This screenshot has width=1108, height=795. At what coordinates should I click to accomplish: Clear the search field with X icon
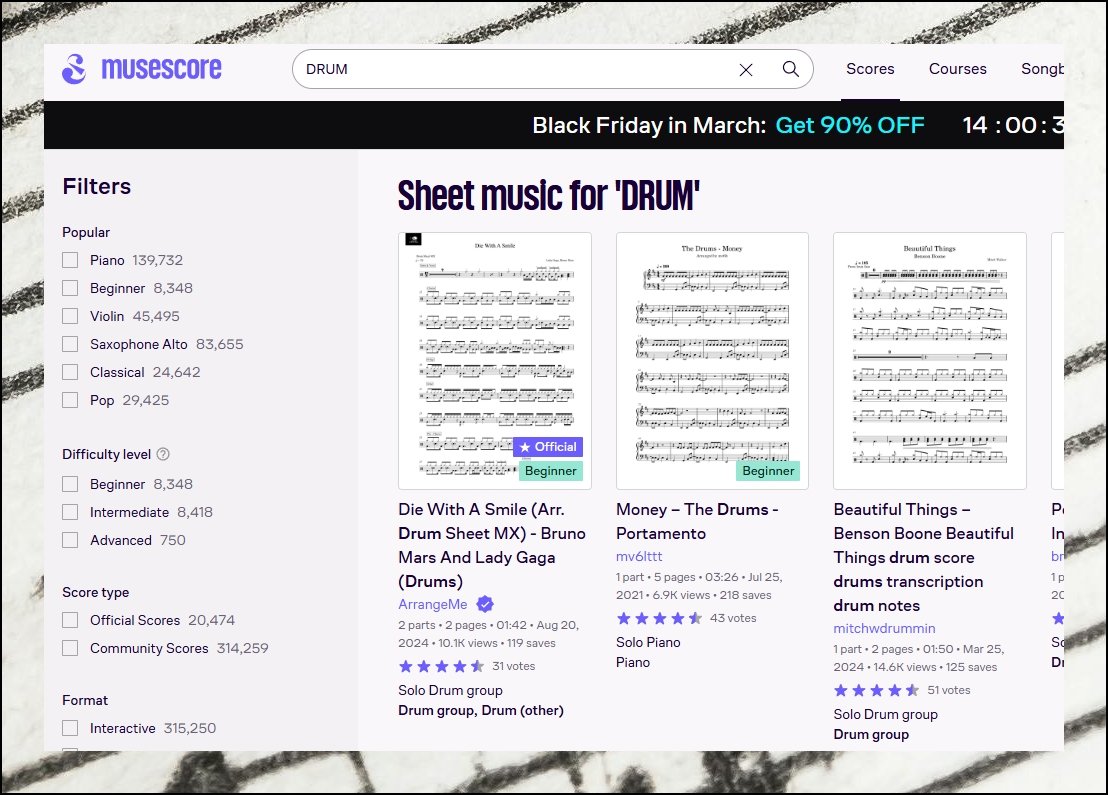tap(745, 69)
